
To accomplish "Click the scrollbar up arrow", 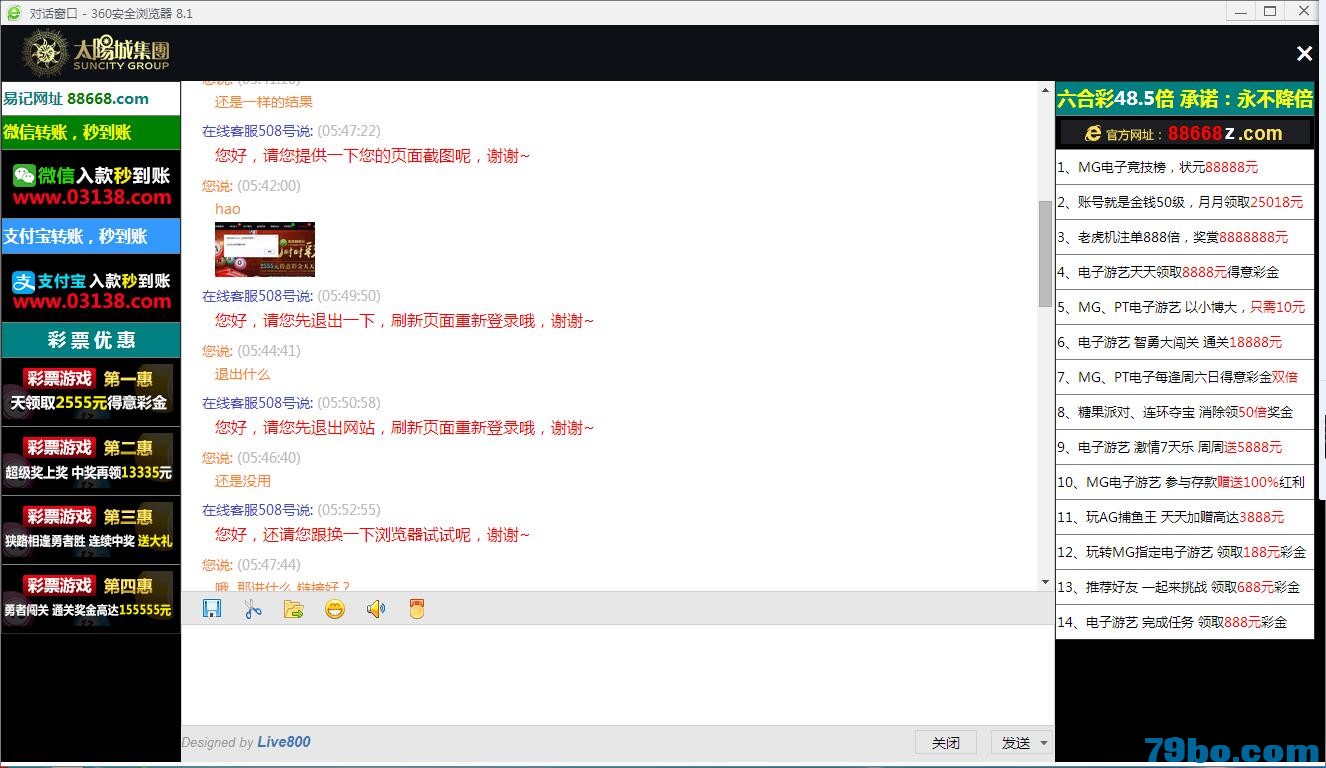I will coord(1046,90).
